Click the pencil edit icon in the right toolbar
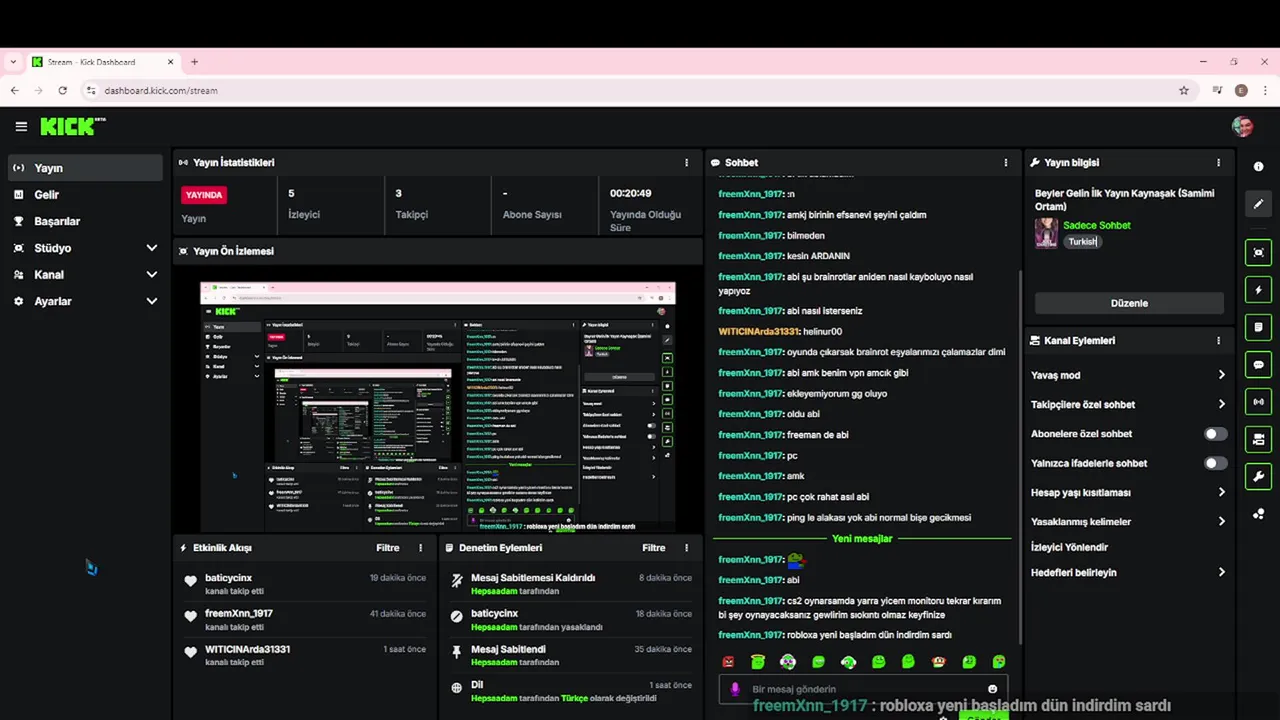 point(1258,204)
